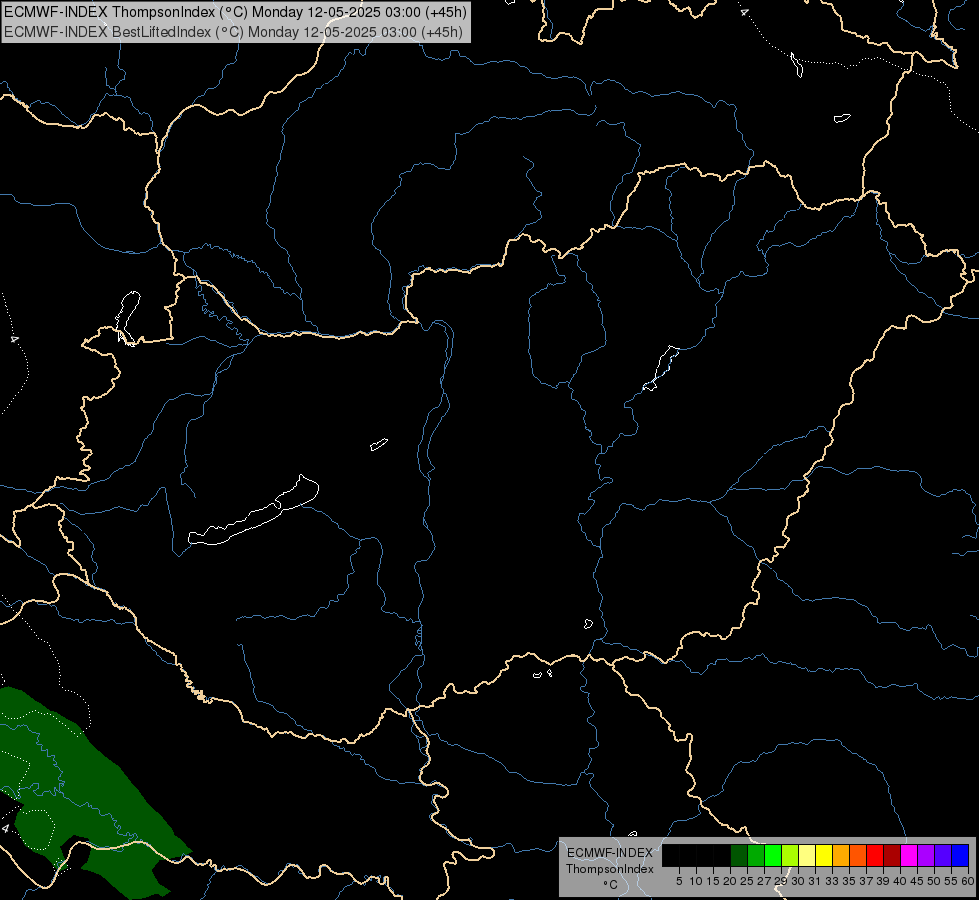Select the purple 45-50 legend swatch
The image size is (979, 900).
pyautogui.click(x=926, y=855)
